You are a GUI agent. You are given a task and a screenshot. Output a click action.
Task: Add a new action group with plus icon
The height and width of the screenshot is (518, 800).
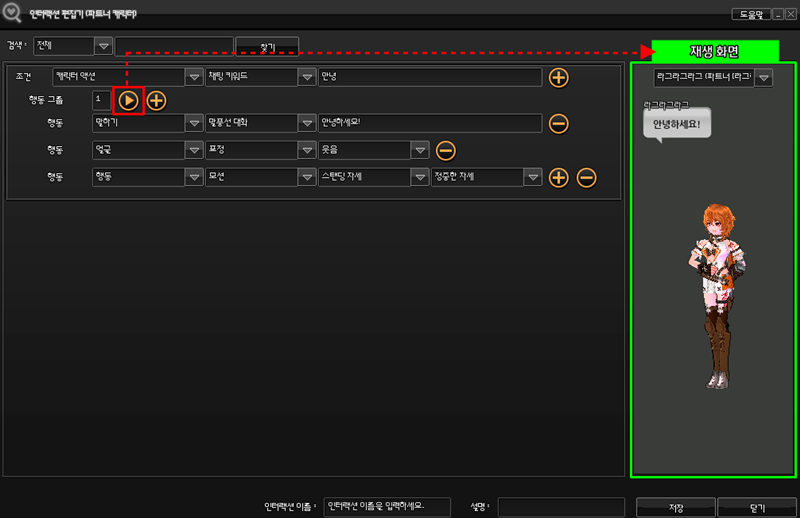click(157, 100)
